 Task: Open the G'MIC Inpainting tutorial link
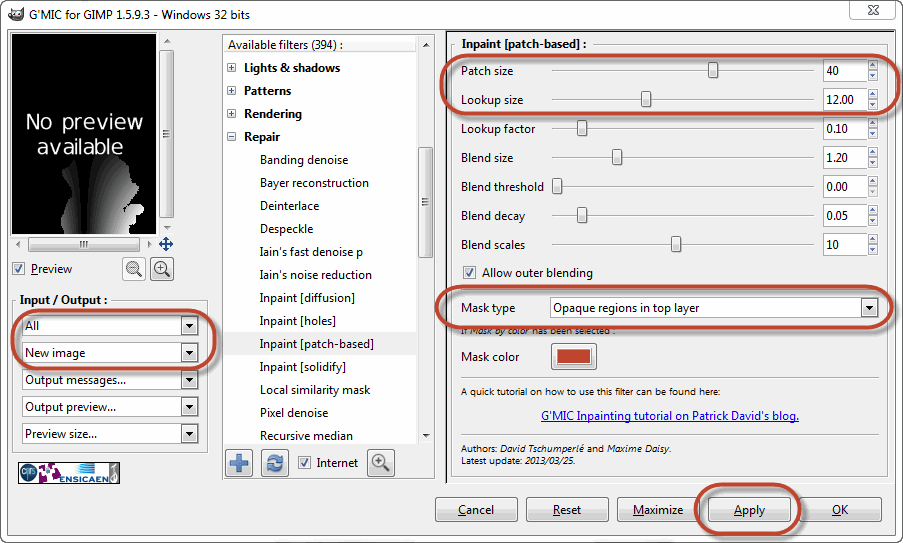point(670,416)
